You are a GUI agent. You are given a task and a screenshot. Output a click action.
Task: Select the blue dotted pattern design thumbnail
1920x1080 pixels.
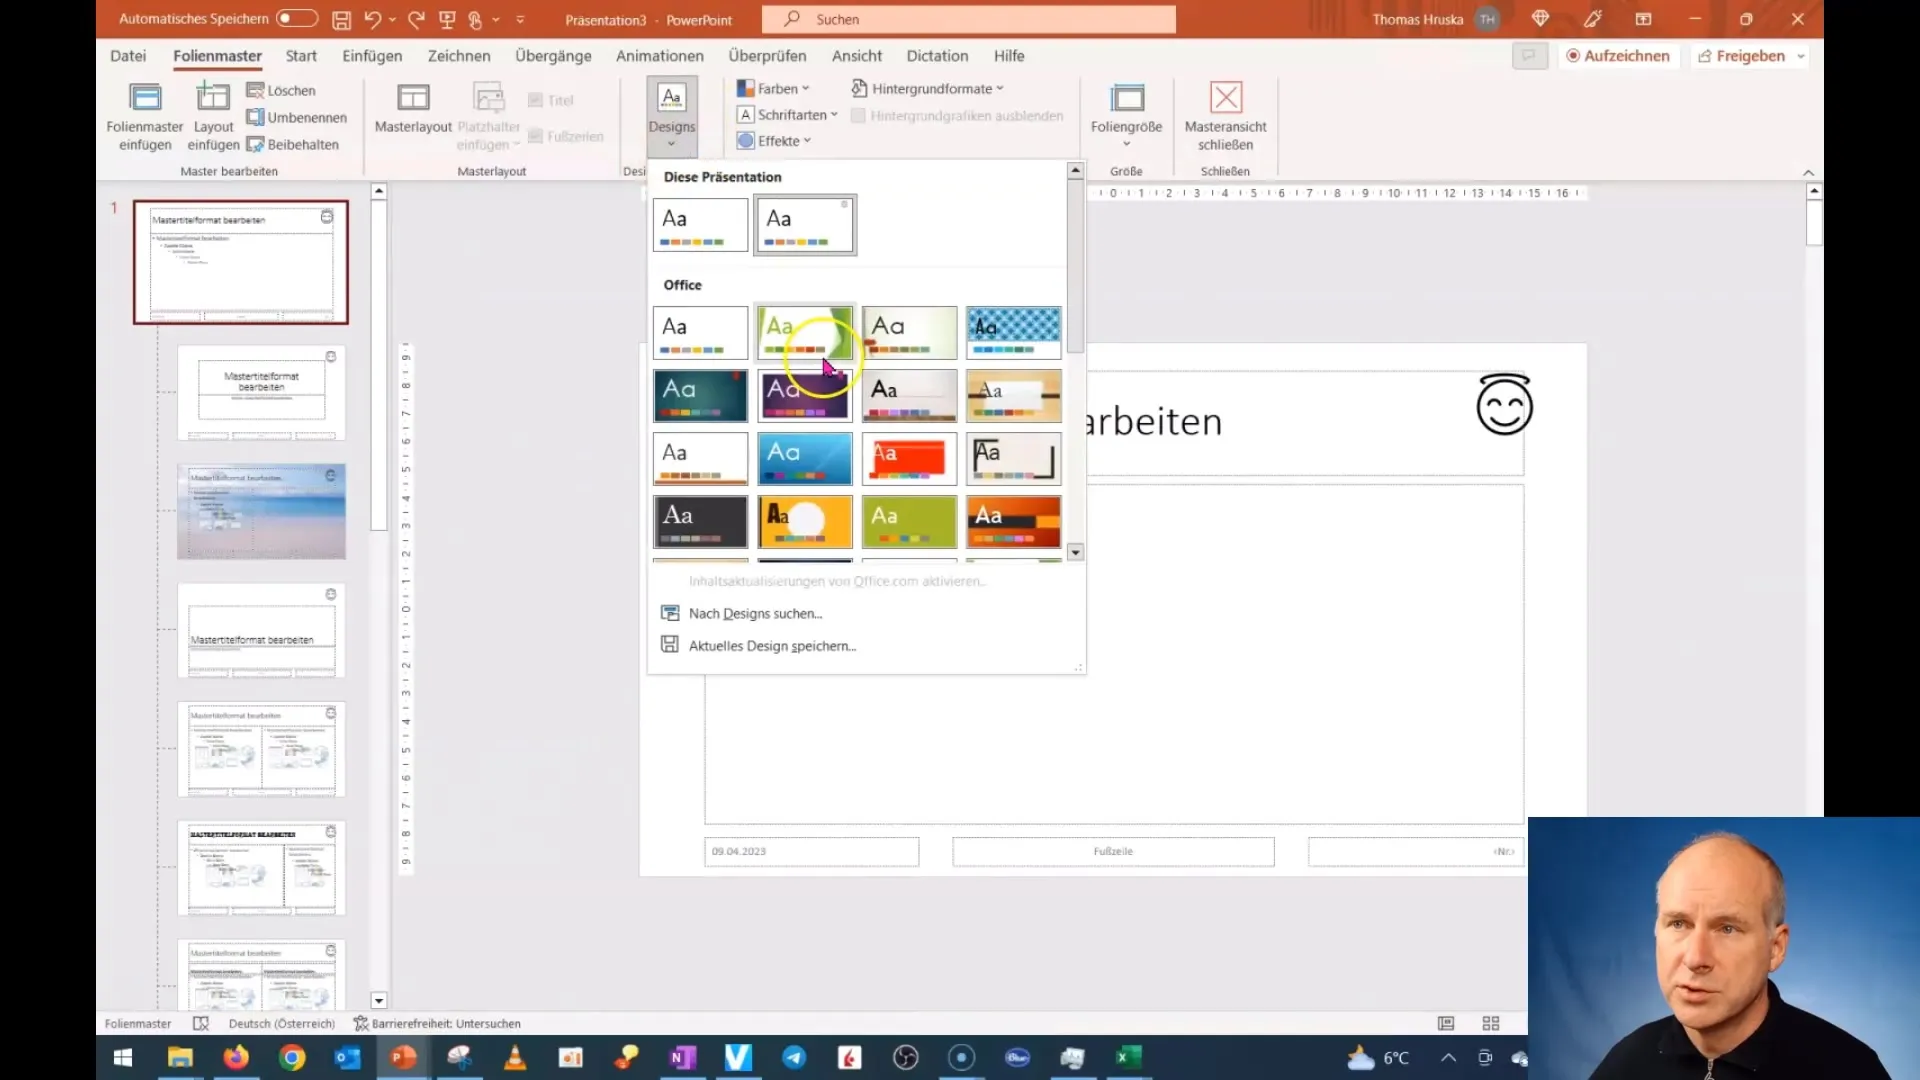coord(1013,332)
